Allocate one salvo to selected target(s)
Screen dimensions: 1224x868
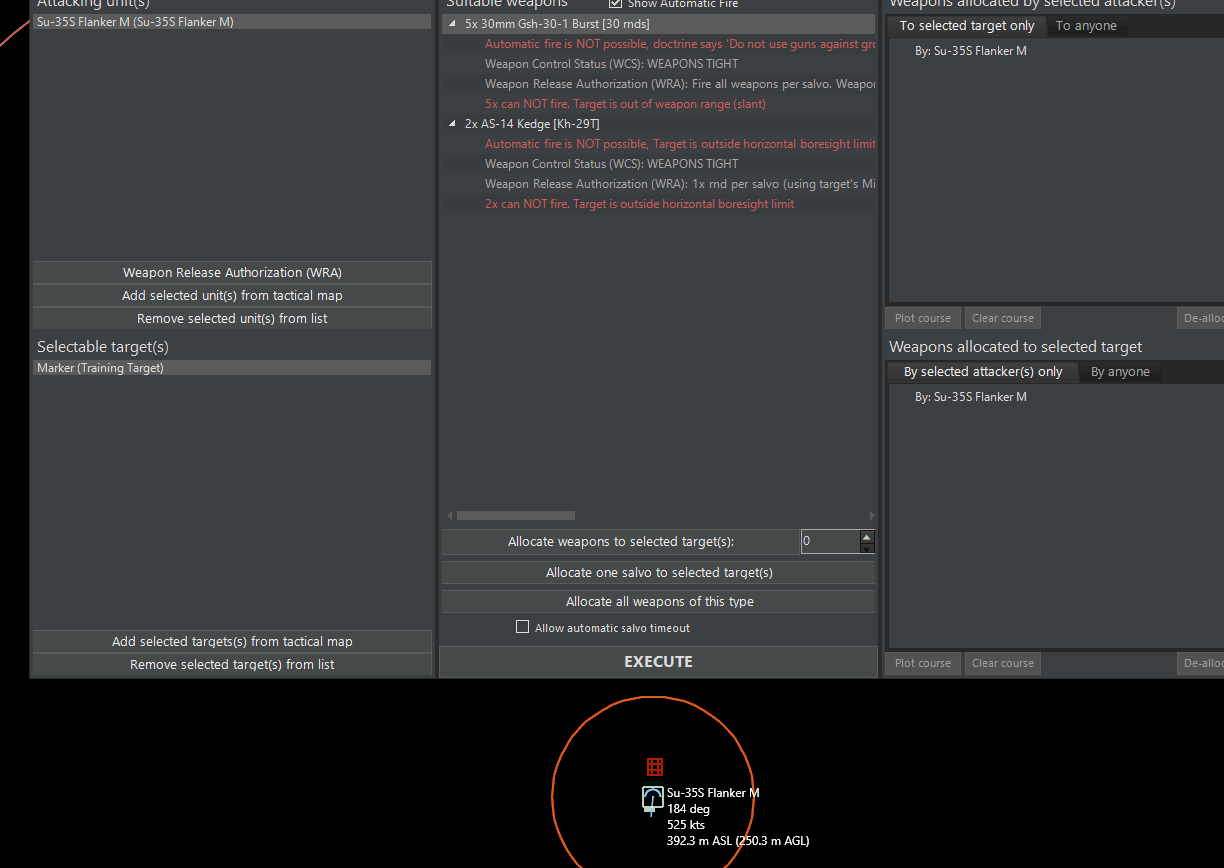tap(658, 572)
